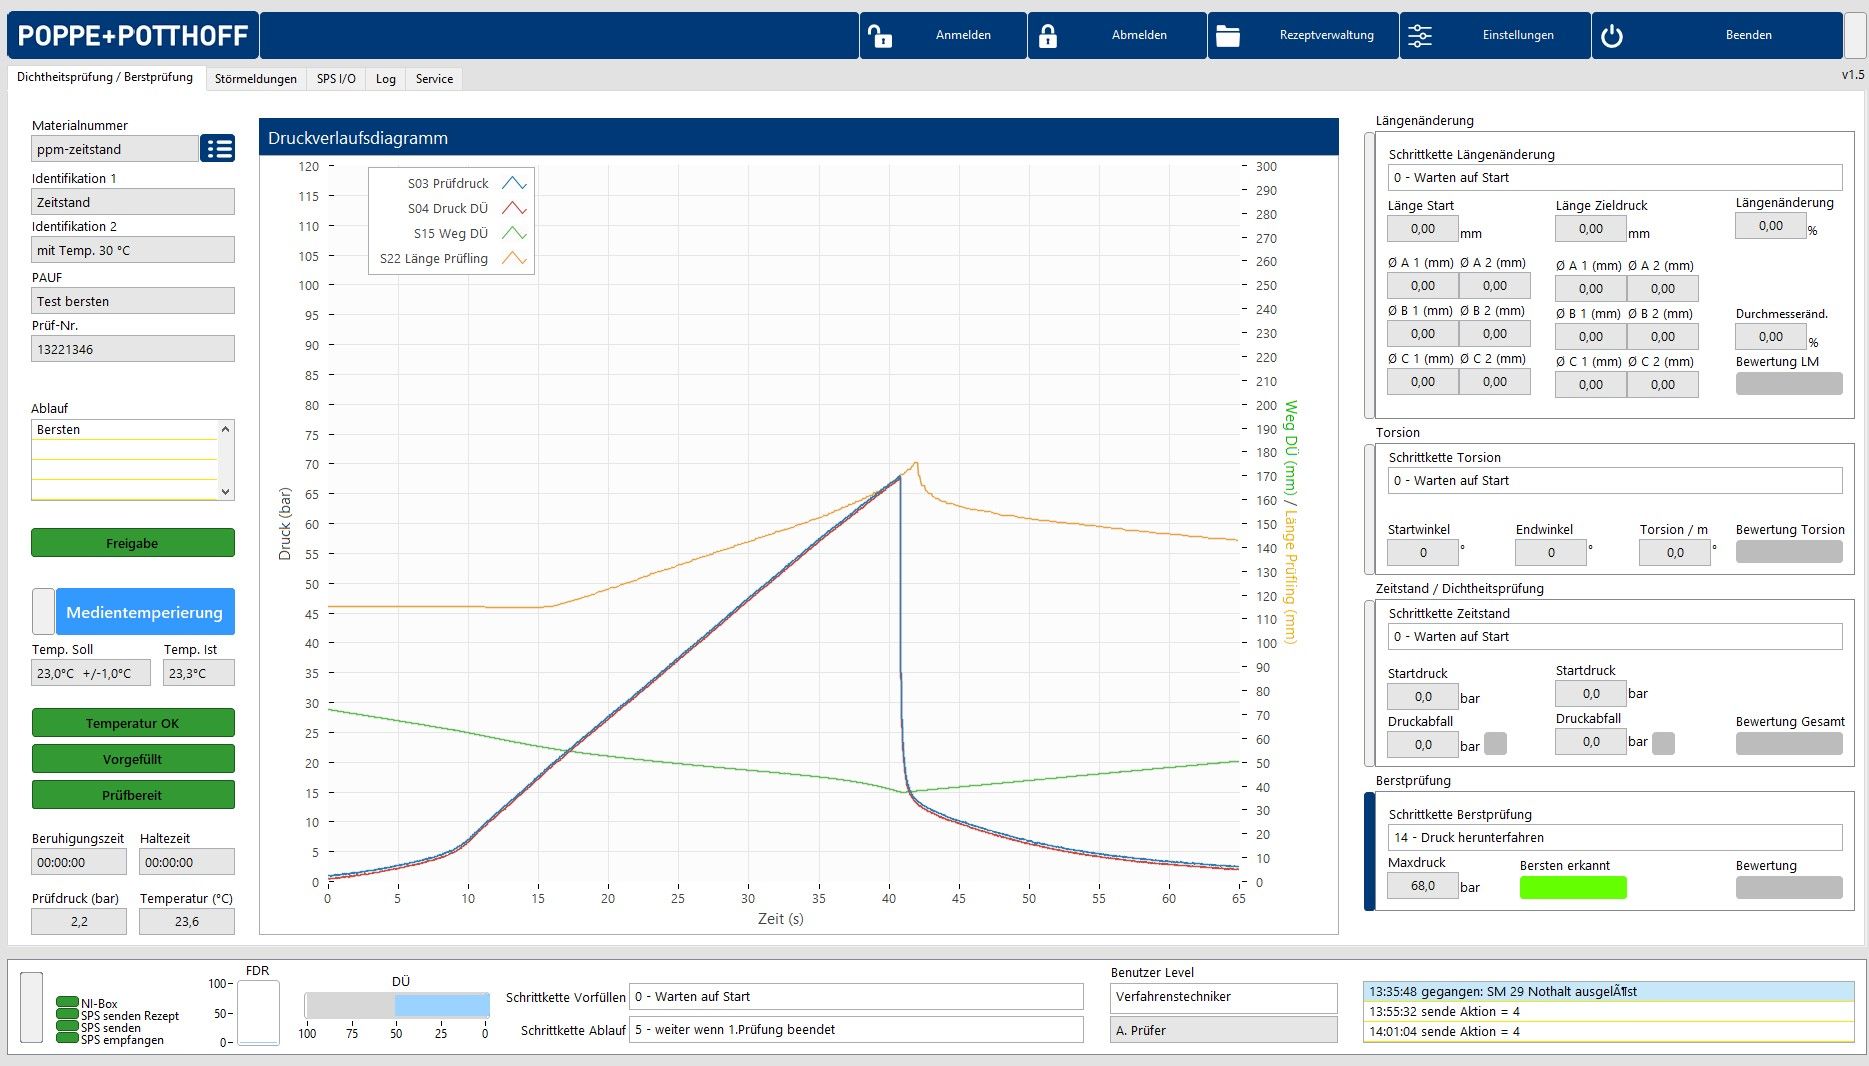Screen dimensions: 1869x1066
Task: Click the NI-Box status indicator
Action: click(x=67, y=1001)
